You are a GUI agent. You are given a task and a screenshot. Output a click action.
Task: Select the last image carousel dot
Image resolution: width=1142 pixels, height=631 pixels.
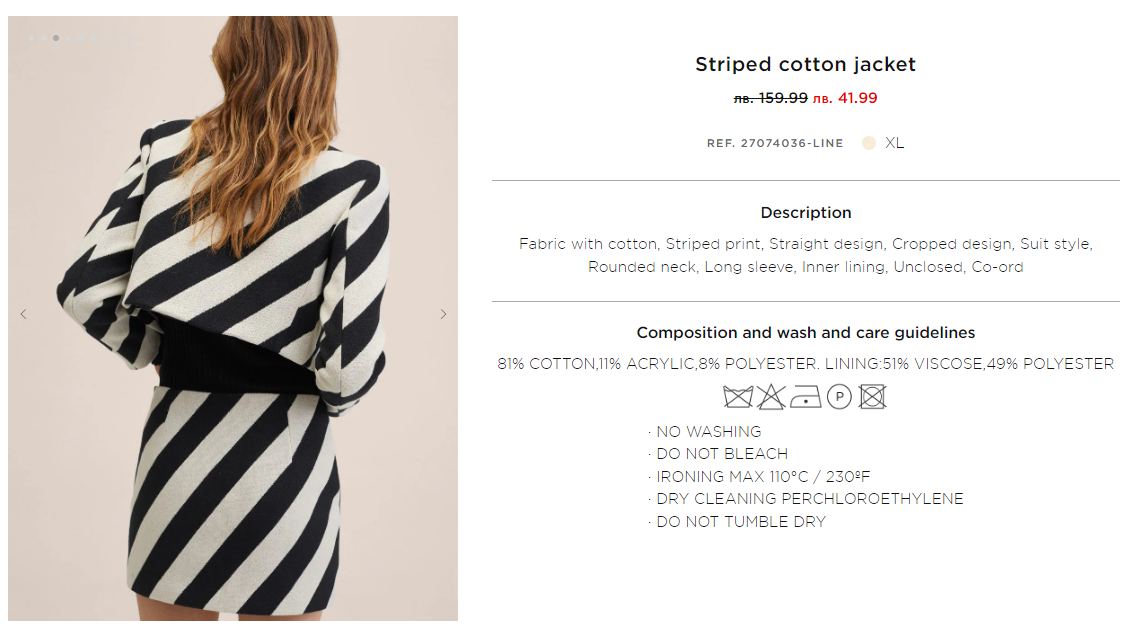click(131, 39)
